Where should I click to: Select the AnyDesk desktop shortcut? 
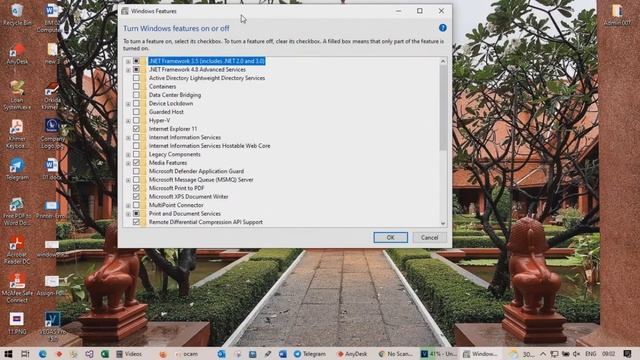point(17,54)
